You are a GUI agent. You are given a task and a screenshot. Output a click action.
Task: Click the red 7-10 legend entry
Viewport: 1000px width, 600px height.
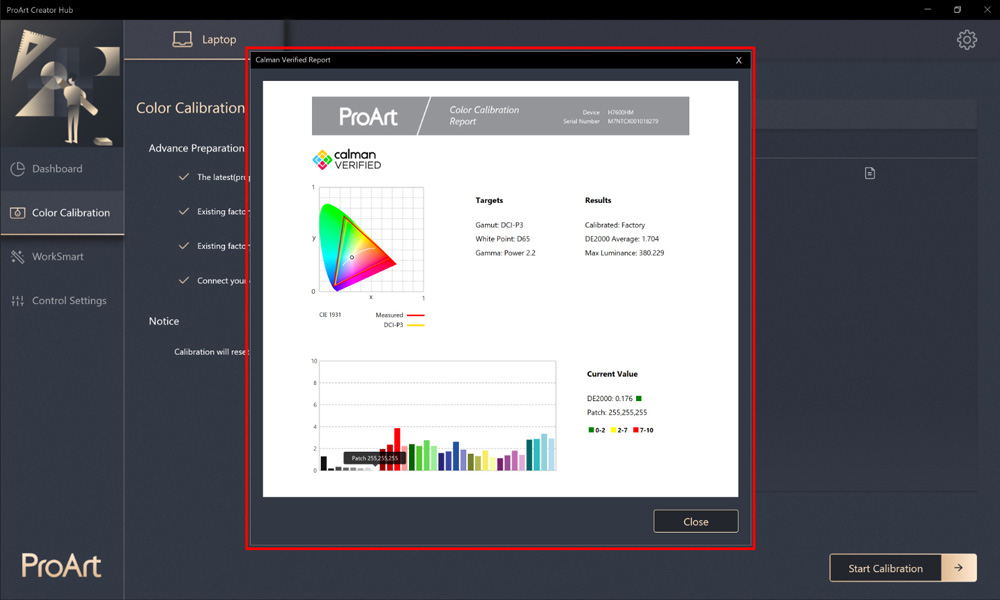[643, 430]
